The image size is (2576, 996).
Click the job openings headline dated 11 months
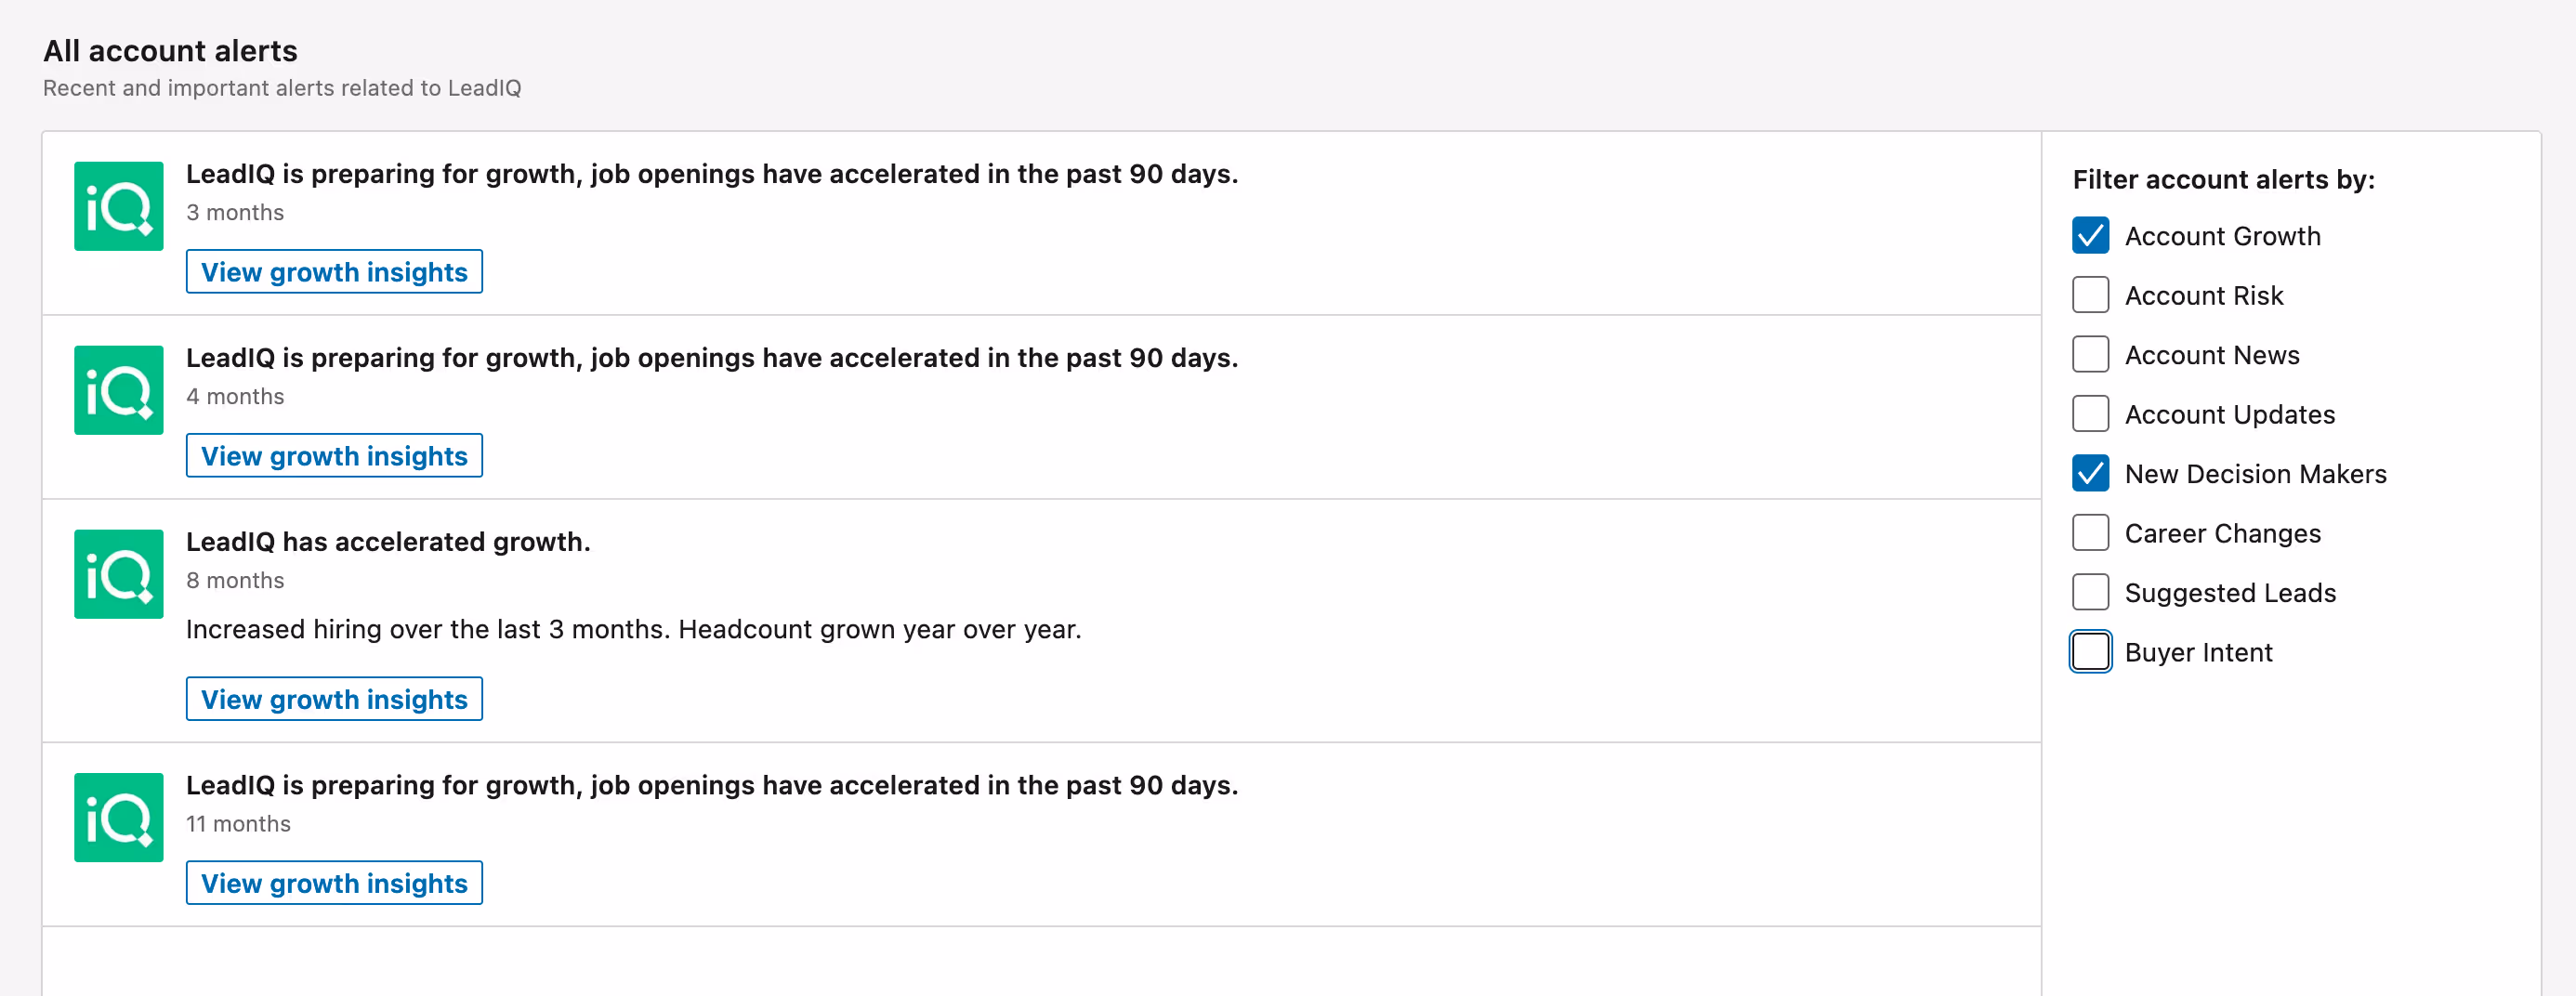pos(711,785)
